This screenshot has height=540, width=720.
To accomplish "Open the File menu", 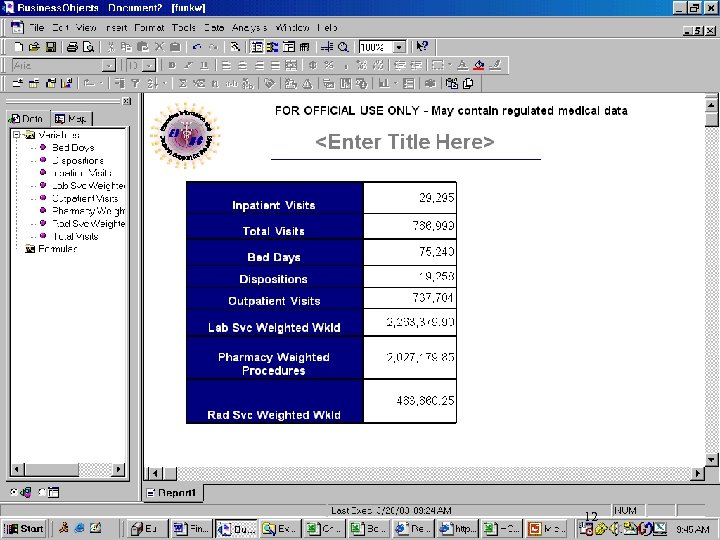I will (36, 28).
